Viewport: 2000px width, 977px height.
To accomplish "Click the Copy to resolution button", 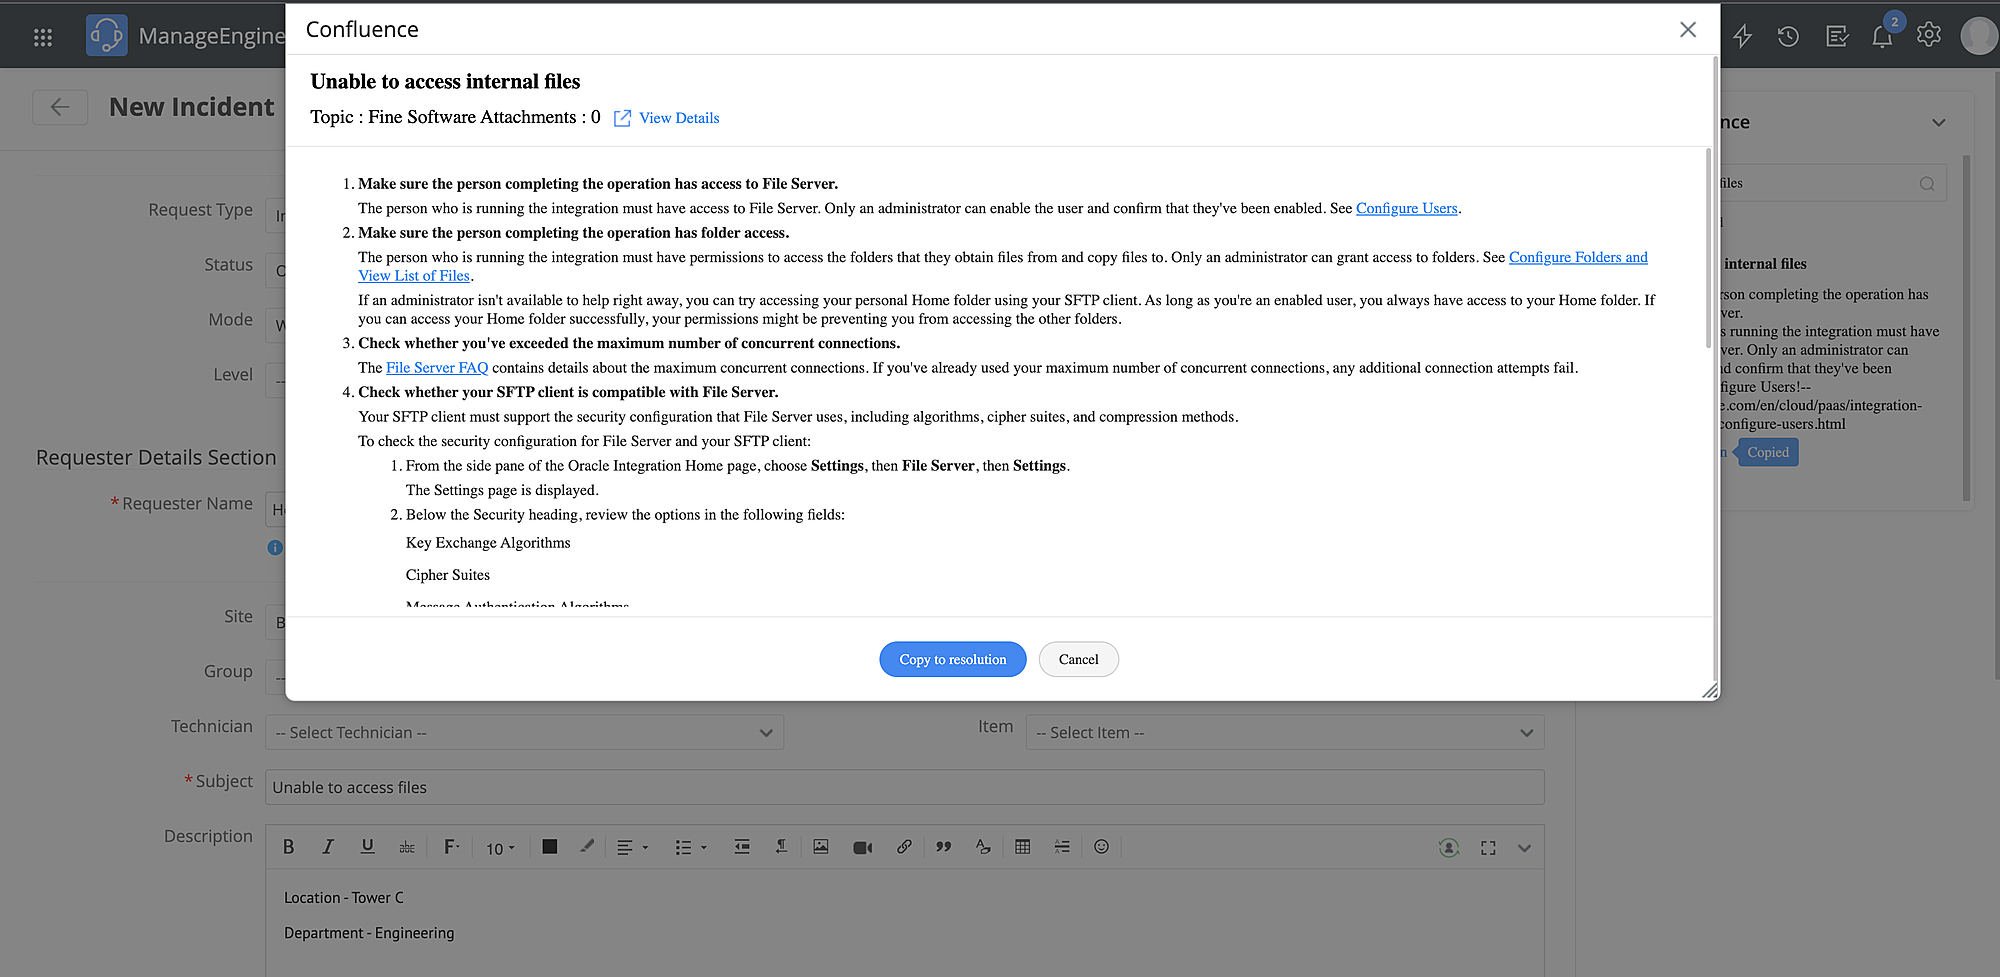I will 953,659.
